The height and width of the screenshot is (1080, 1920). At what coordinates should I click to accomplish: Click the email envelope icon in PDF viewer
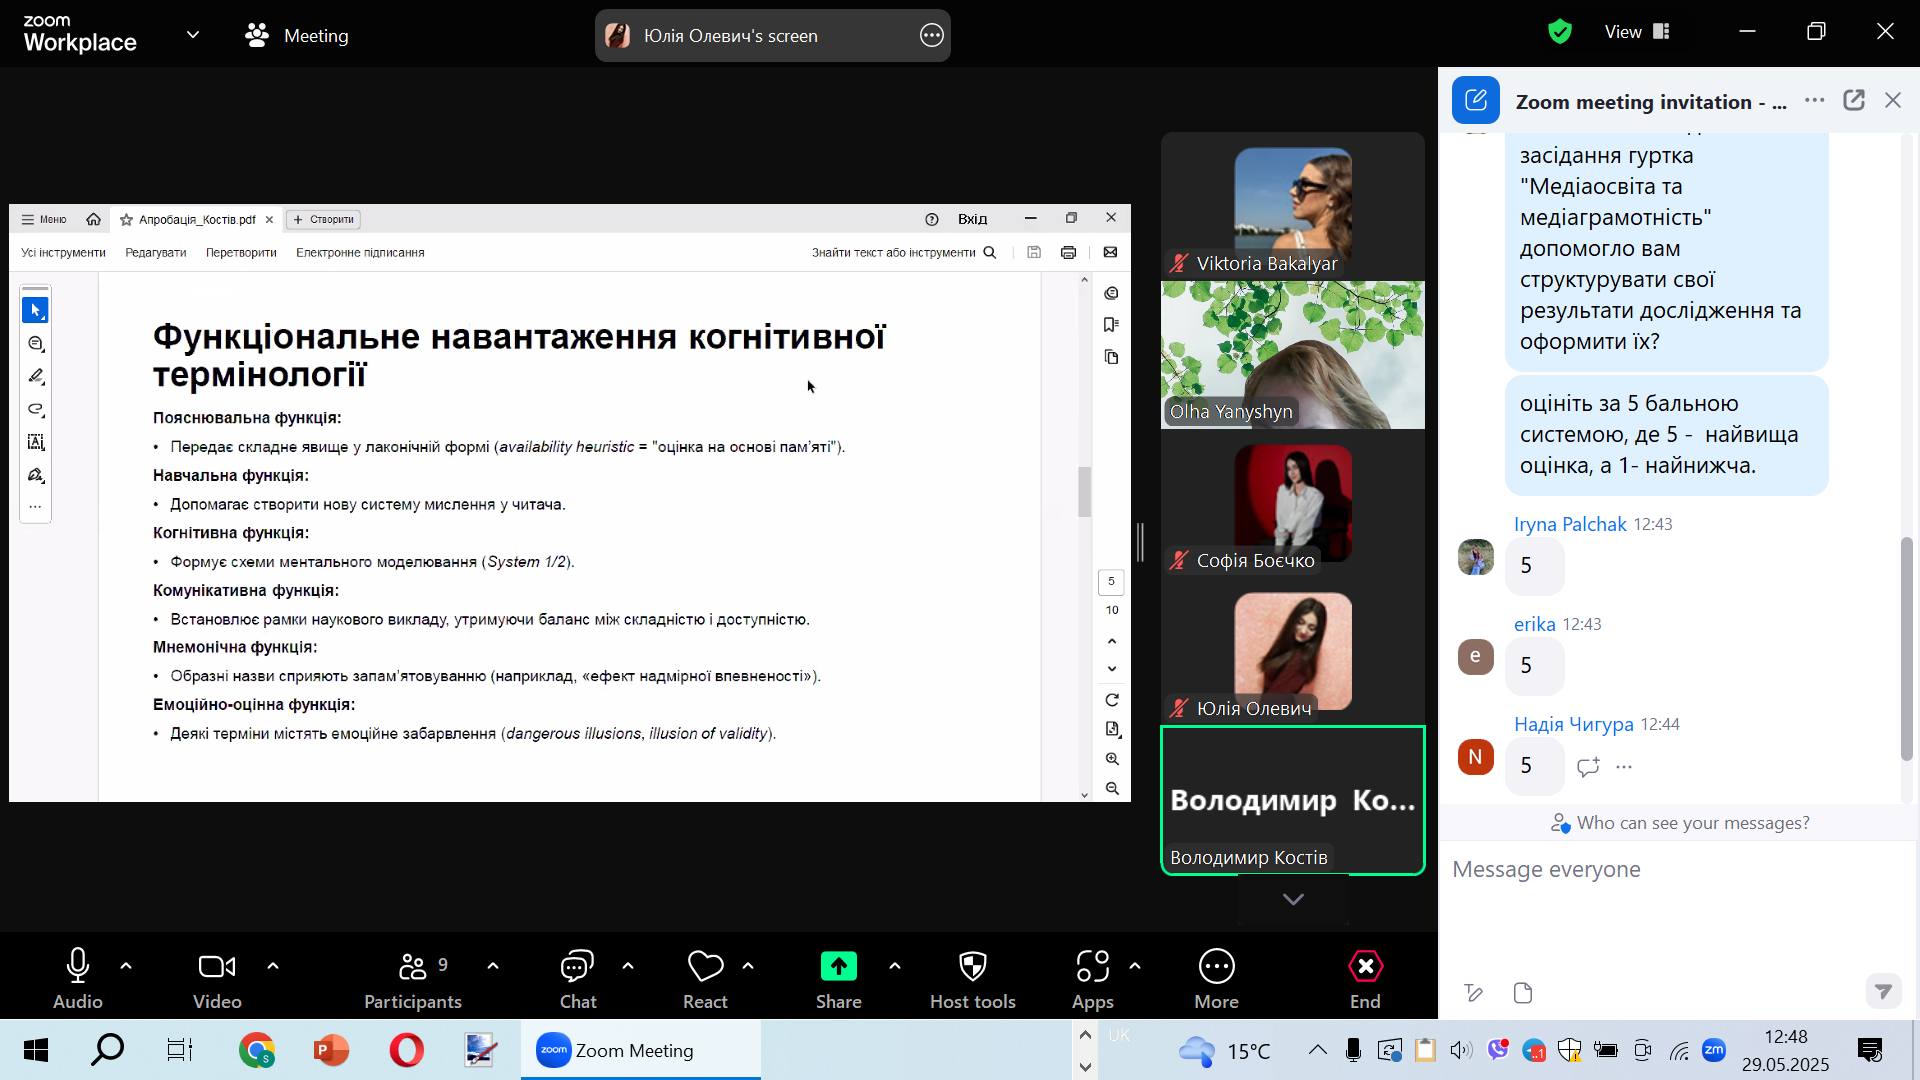click(x=1110, y=252)
